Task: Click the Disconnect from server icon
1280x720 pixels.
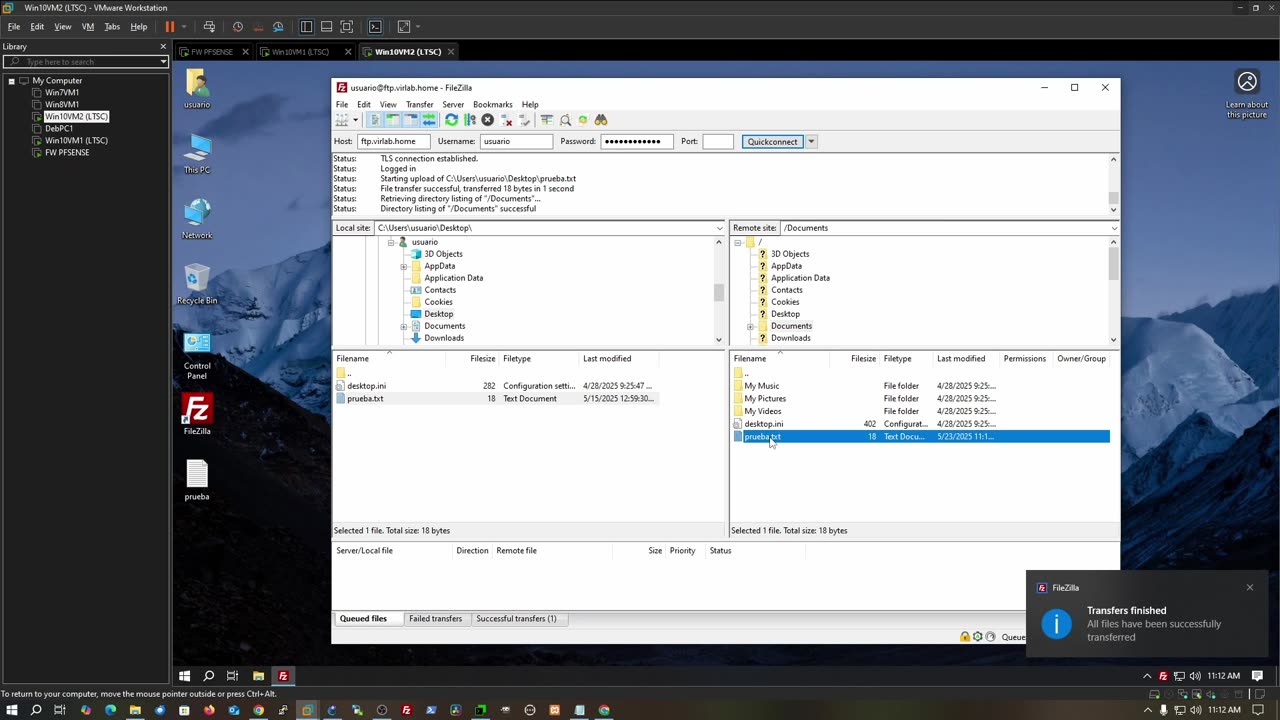Action: coord(506,120)
